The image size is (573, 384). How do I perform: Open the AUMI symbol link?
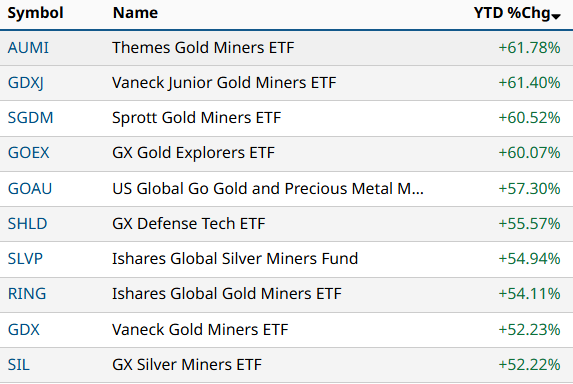[x=28, y=48]
